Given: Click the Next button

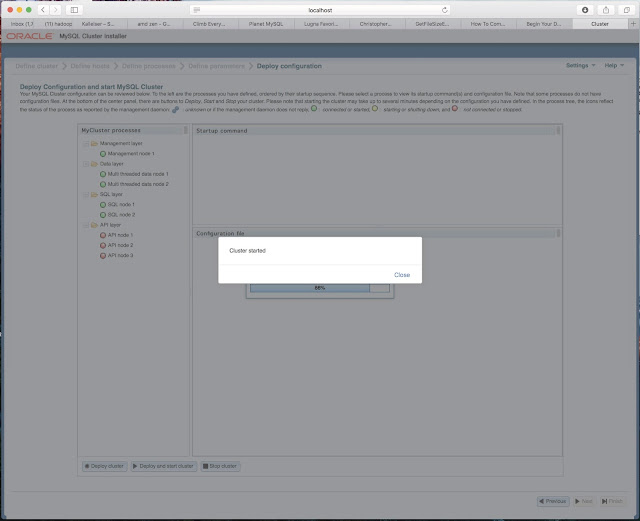Looking at the screenshot, I should [x=584, y=501].
